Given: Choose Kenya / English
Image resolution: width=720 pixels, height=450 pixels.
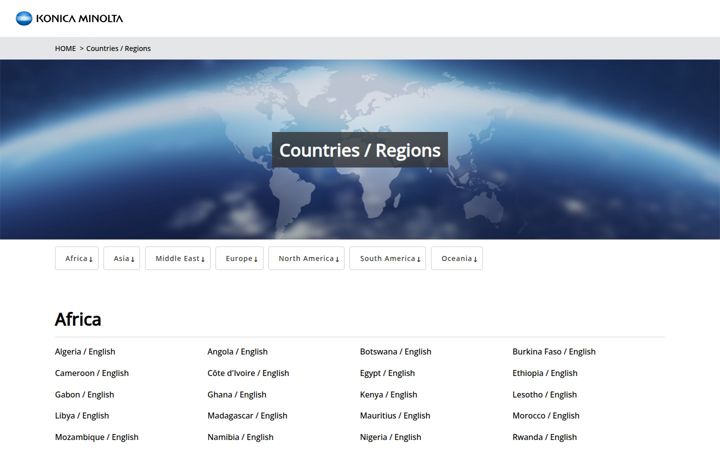Looking at the screenshot, I should 388,395.
